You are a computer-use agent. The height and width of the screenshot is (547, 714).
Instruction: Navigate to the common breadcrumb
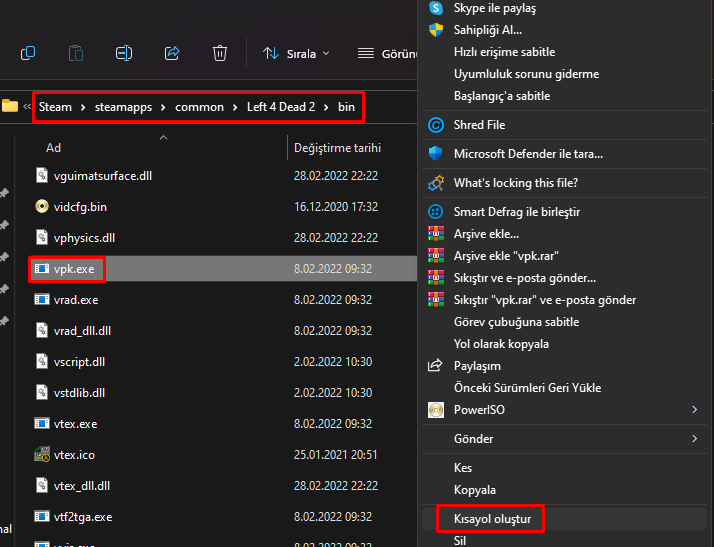point(199,107)
